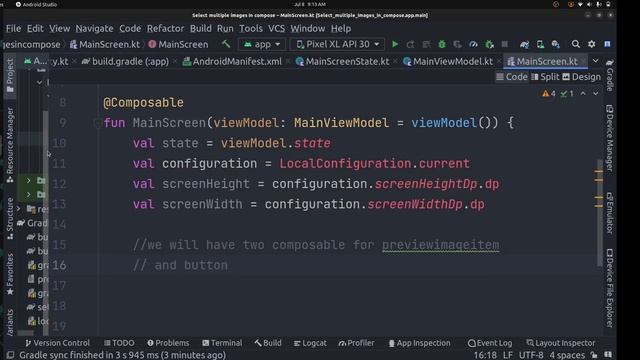Open the Logcat tool window

point(310,343)
